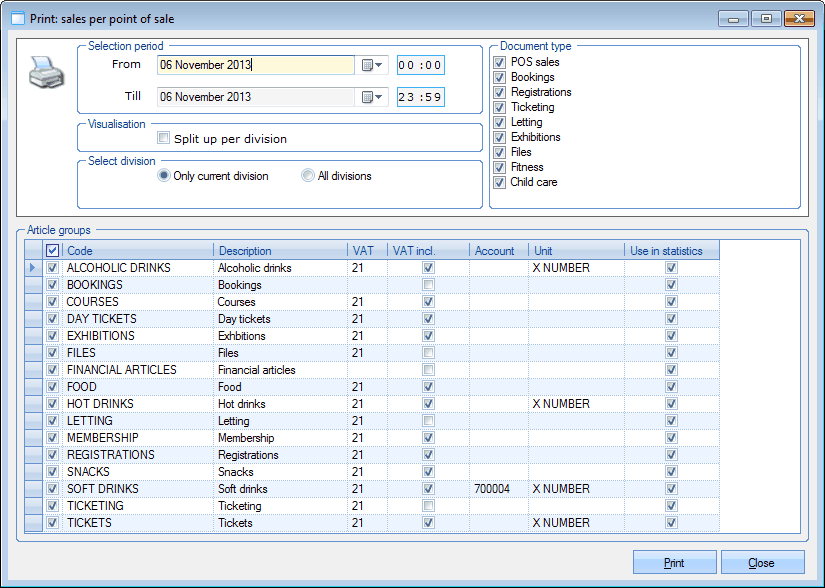Uncheck POS sales document type
The width and height of the screenshot is (825, 588).
tap(499, 62)
